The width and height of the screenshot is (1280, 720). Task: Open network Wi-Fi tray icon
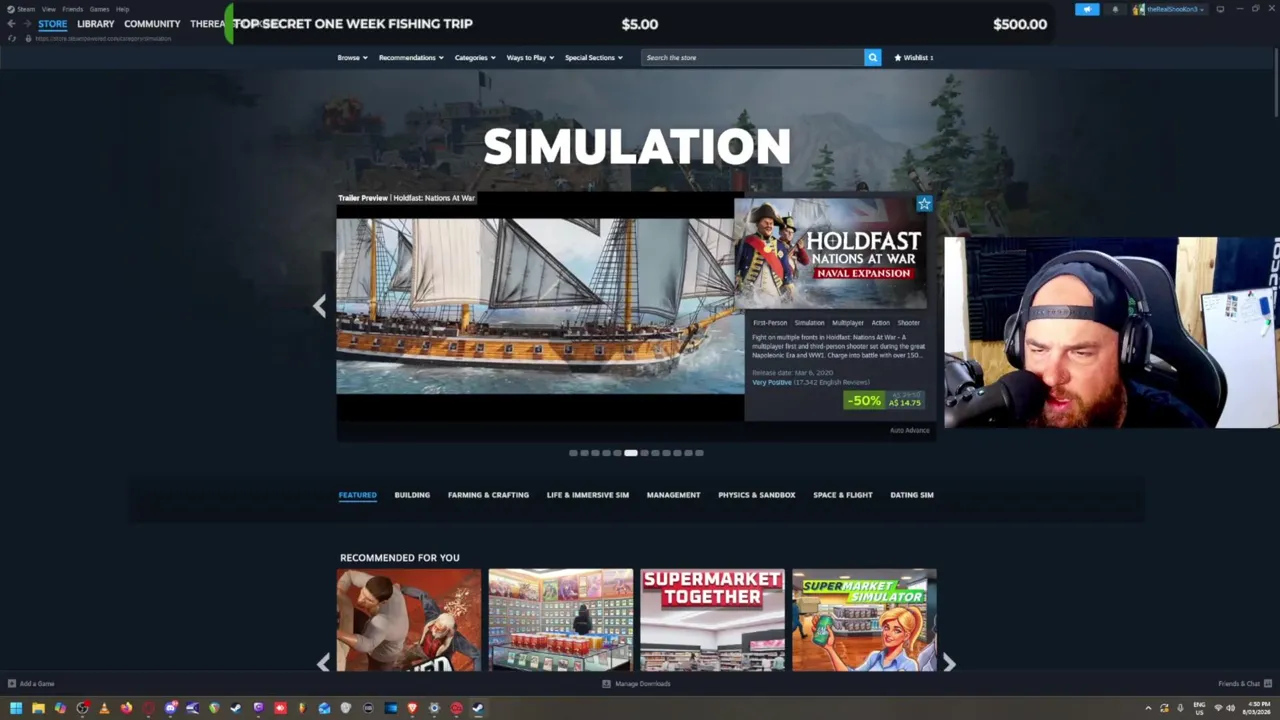pyautogui.click(x=1218, y=708)
